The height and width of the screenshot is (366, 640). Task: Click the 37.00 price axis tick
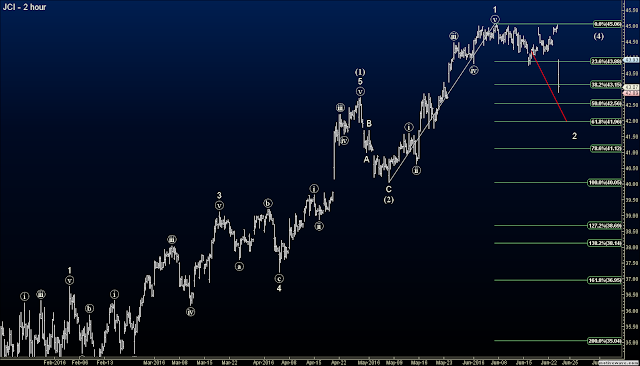[x=632, y=279]
